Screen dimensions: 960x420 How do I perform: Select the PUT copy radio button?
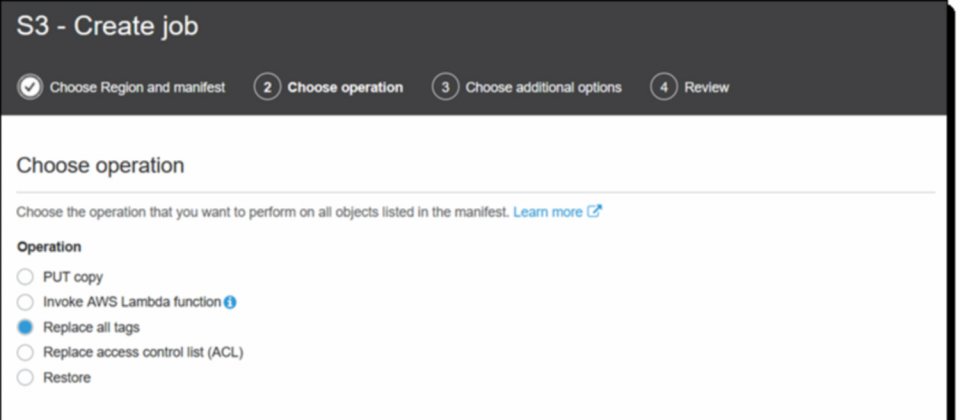[x=25, y=277]
